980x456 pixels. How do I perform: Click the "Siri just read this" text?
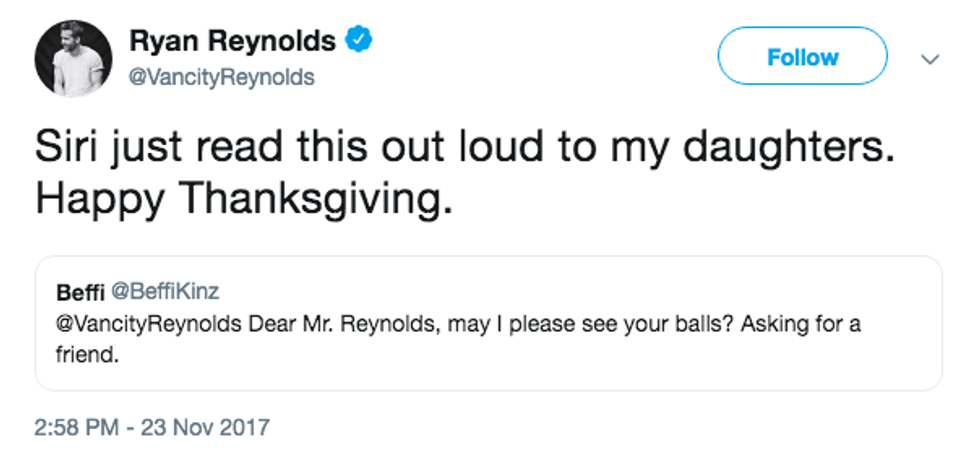(164, 148)
